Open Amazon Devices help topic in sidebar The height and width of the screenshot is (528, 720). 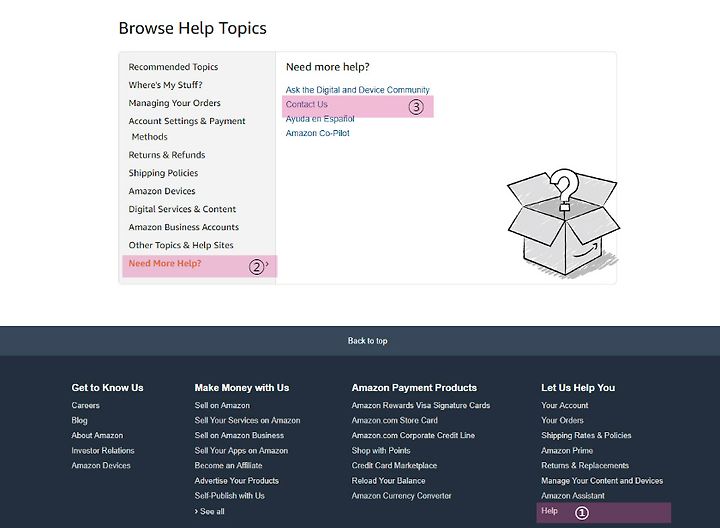[x=162, y=191]
